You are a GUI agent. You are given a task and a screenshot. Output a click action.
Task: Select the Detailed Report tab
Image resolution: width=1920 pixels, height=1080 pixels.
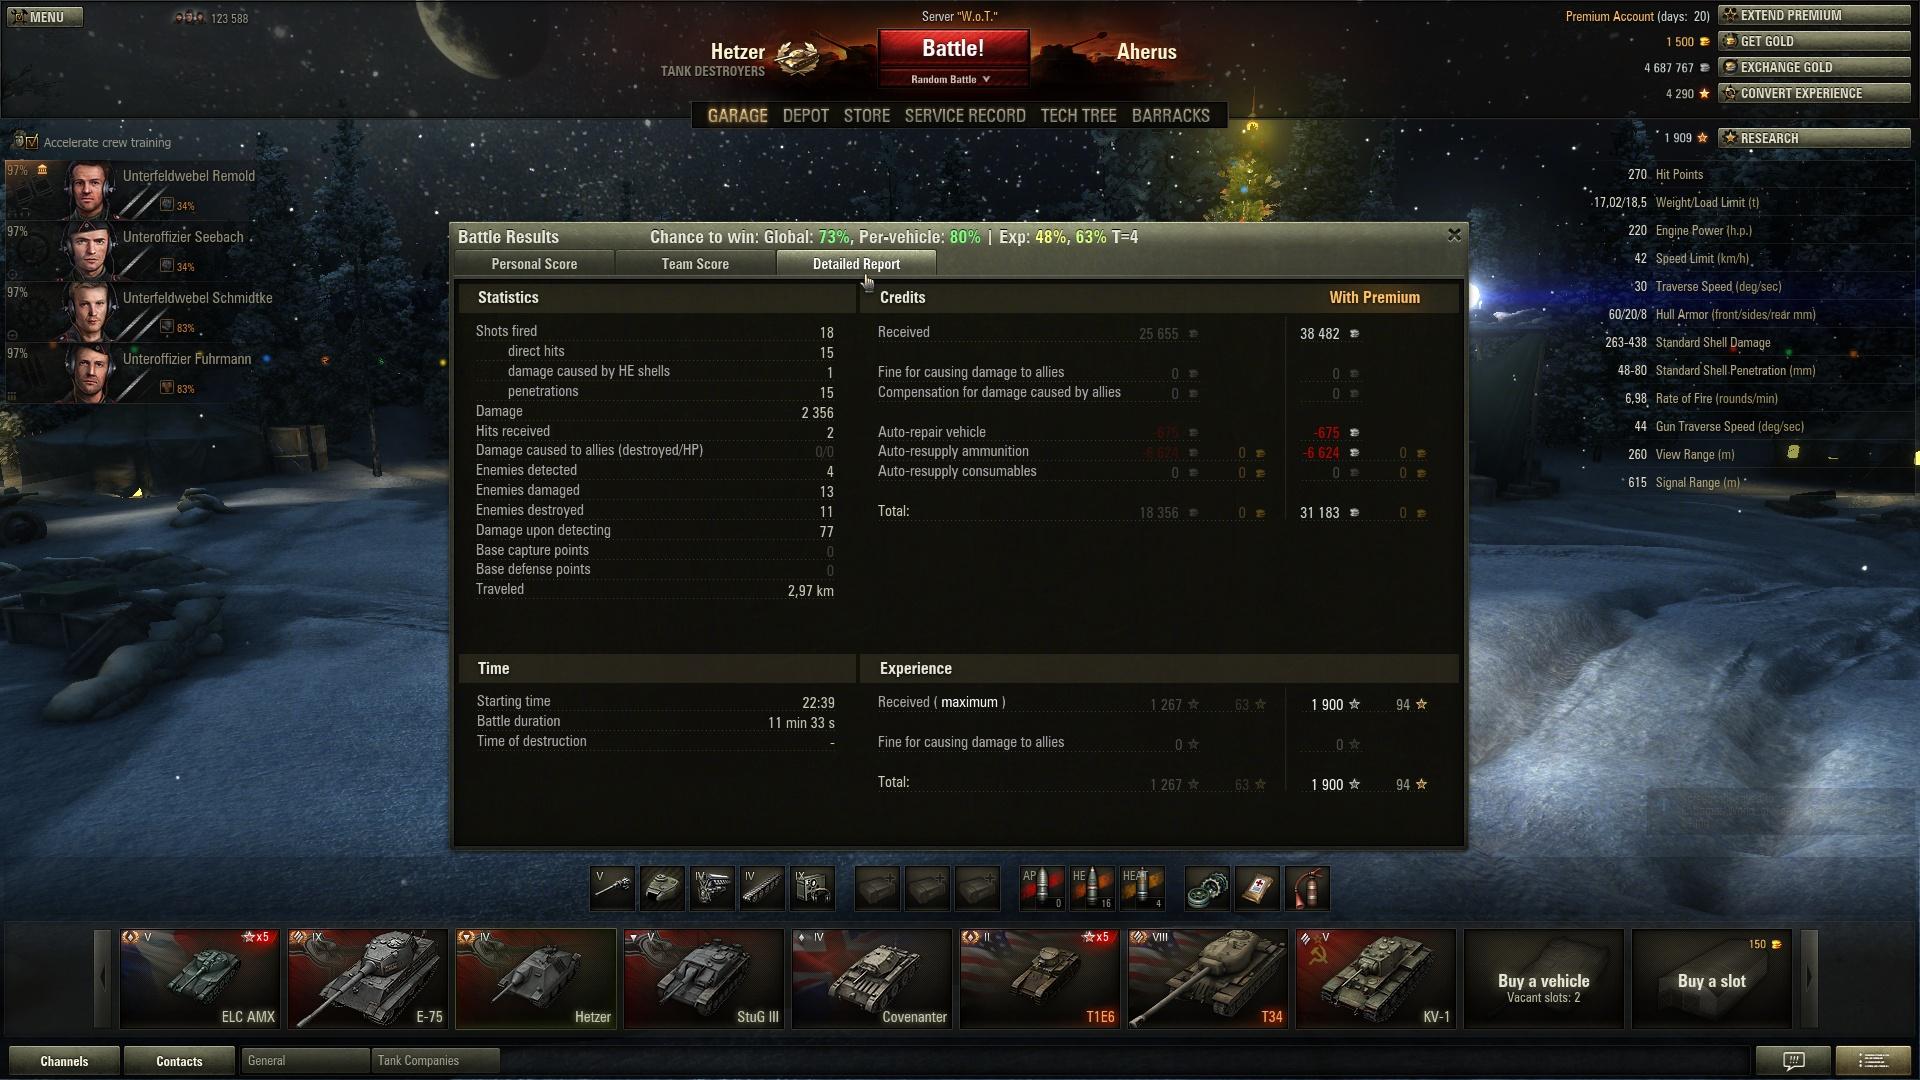tap(856, 264)
